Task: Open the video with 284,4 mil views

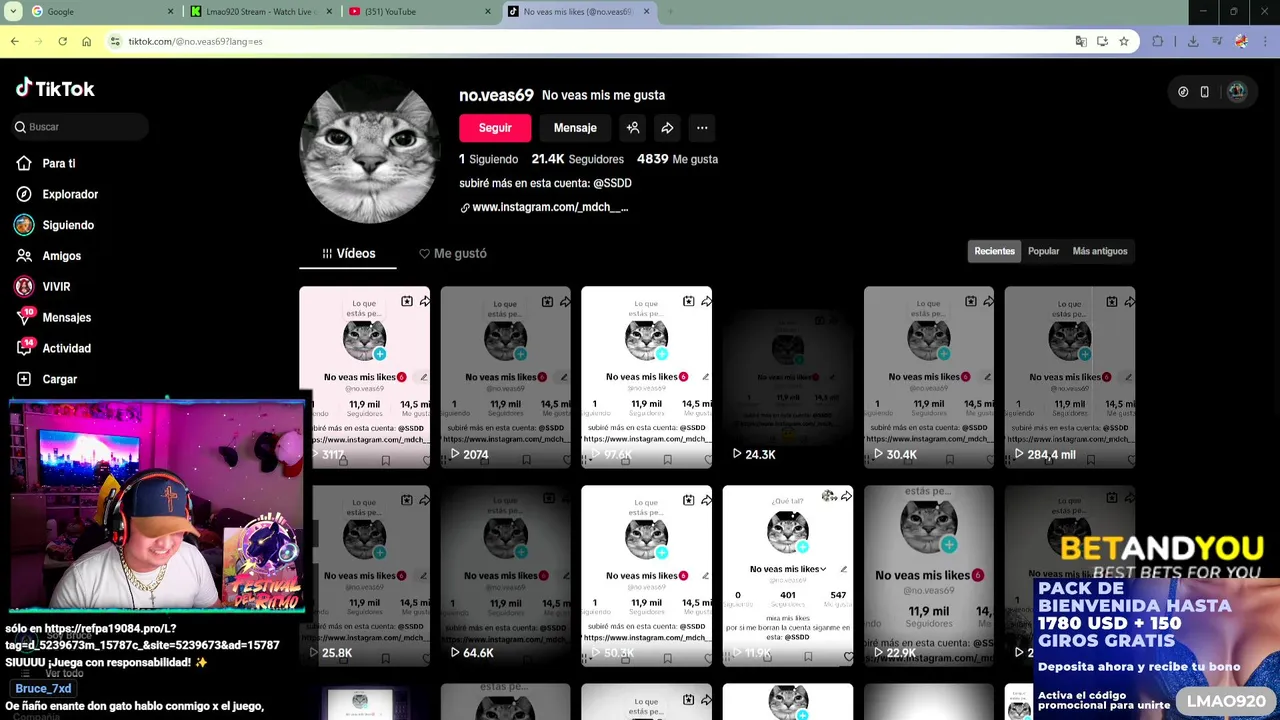Action: [1070, 377]
